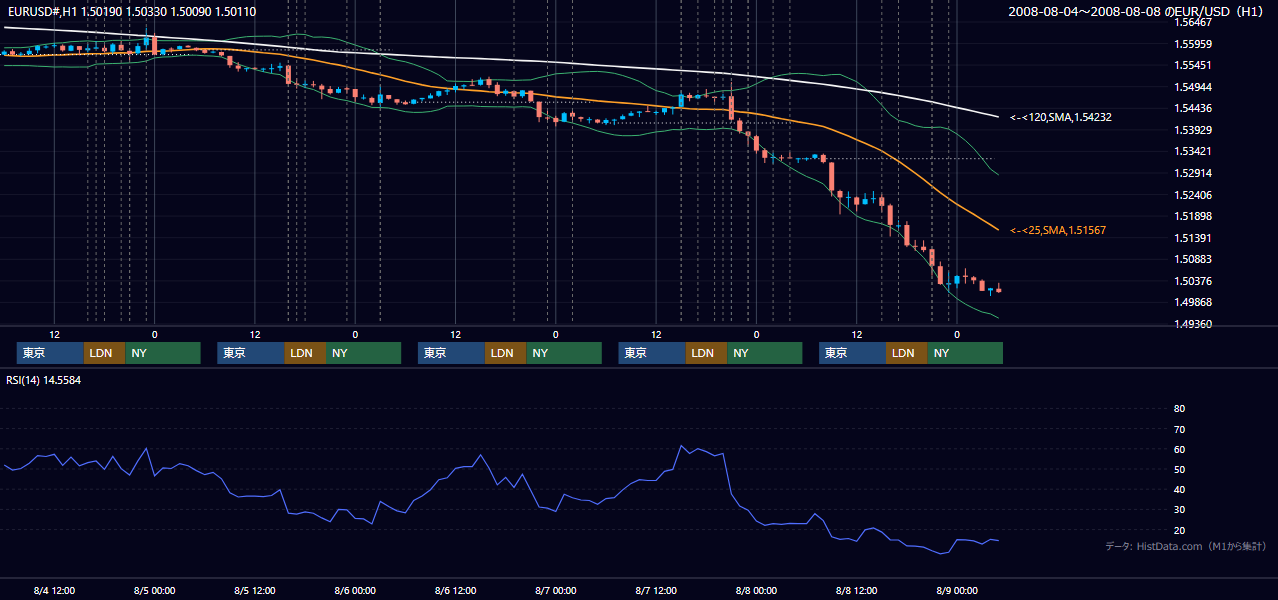Click RSI scale level 60

pos(1179,449)
